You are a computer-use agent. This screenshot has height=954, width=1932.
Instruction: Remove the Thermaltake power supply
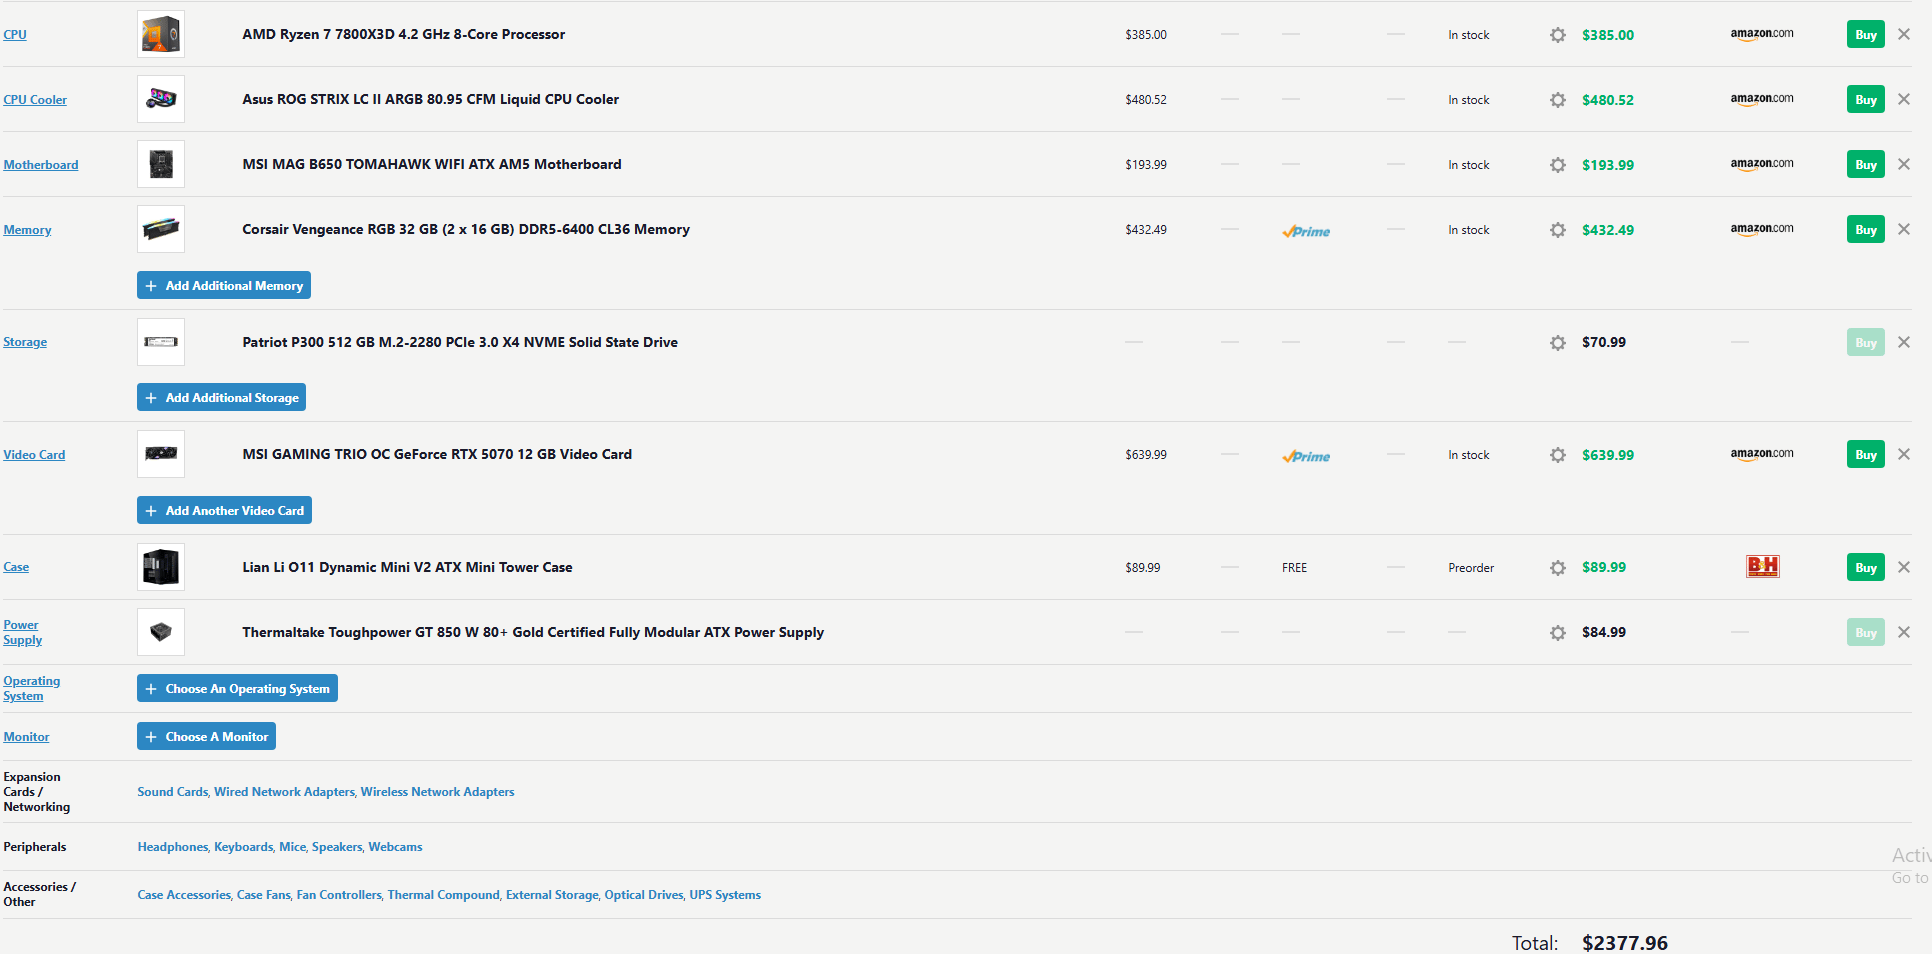(x=1904, y=632)
